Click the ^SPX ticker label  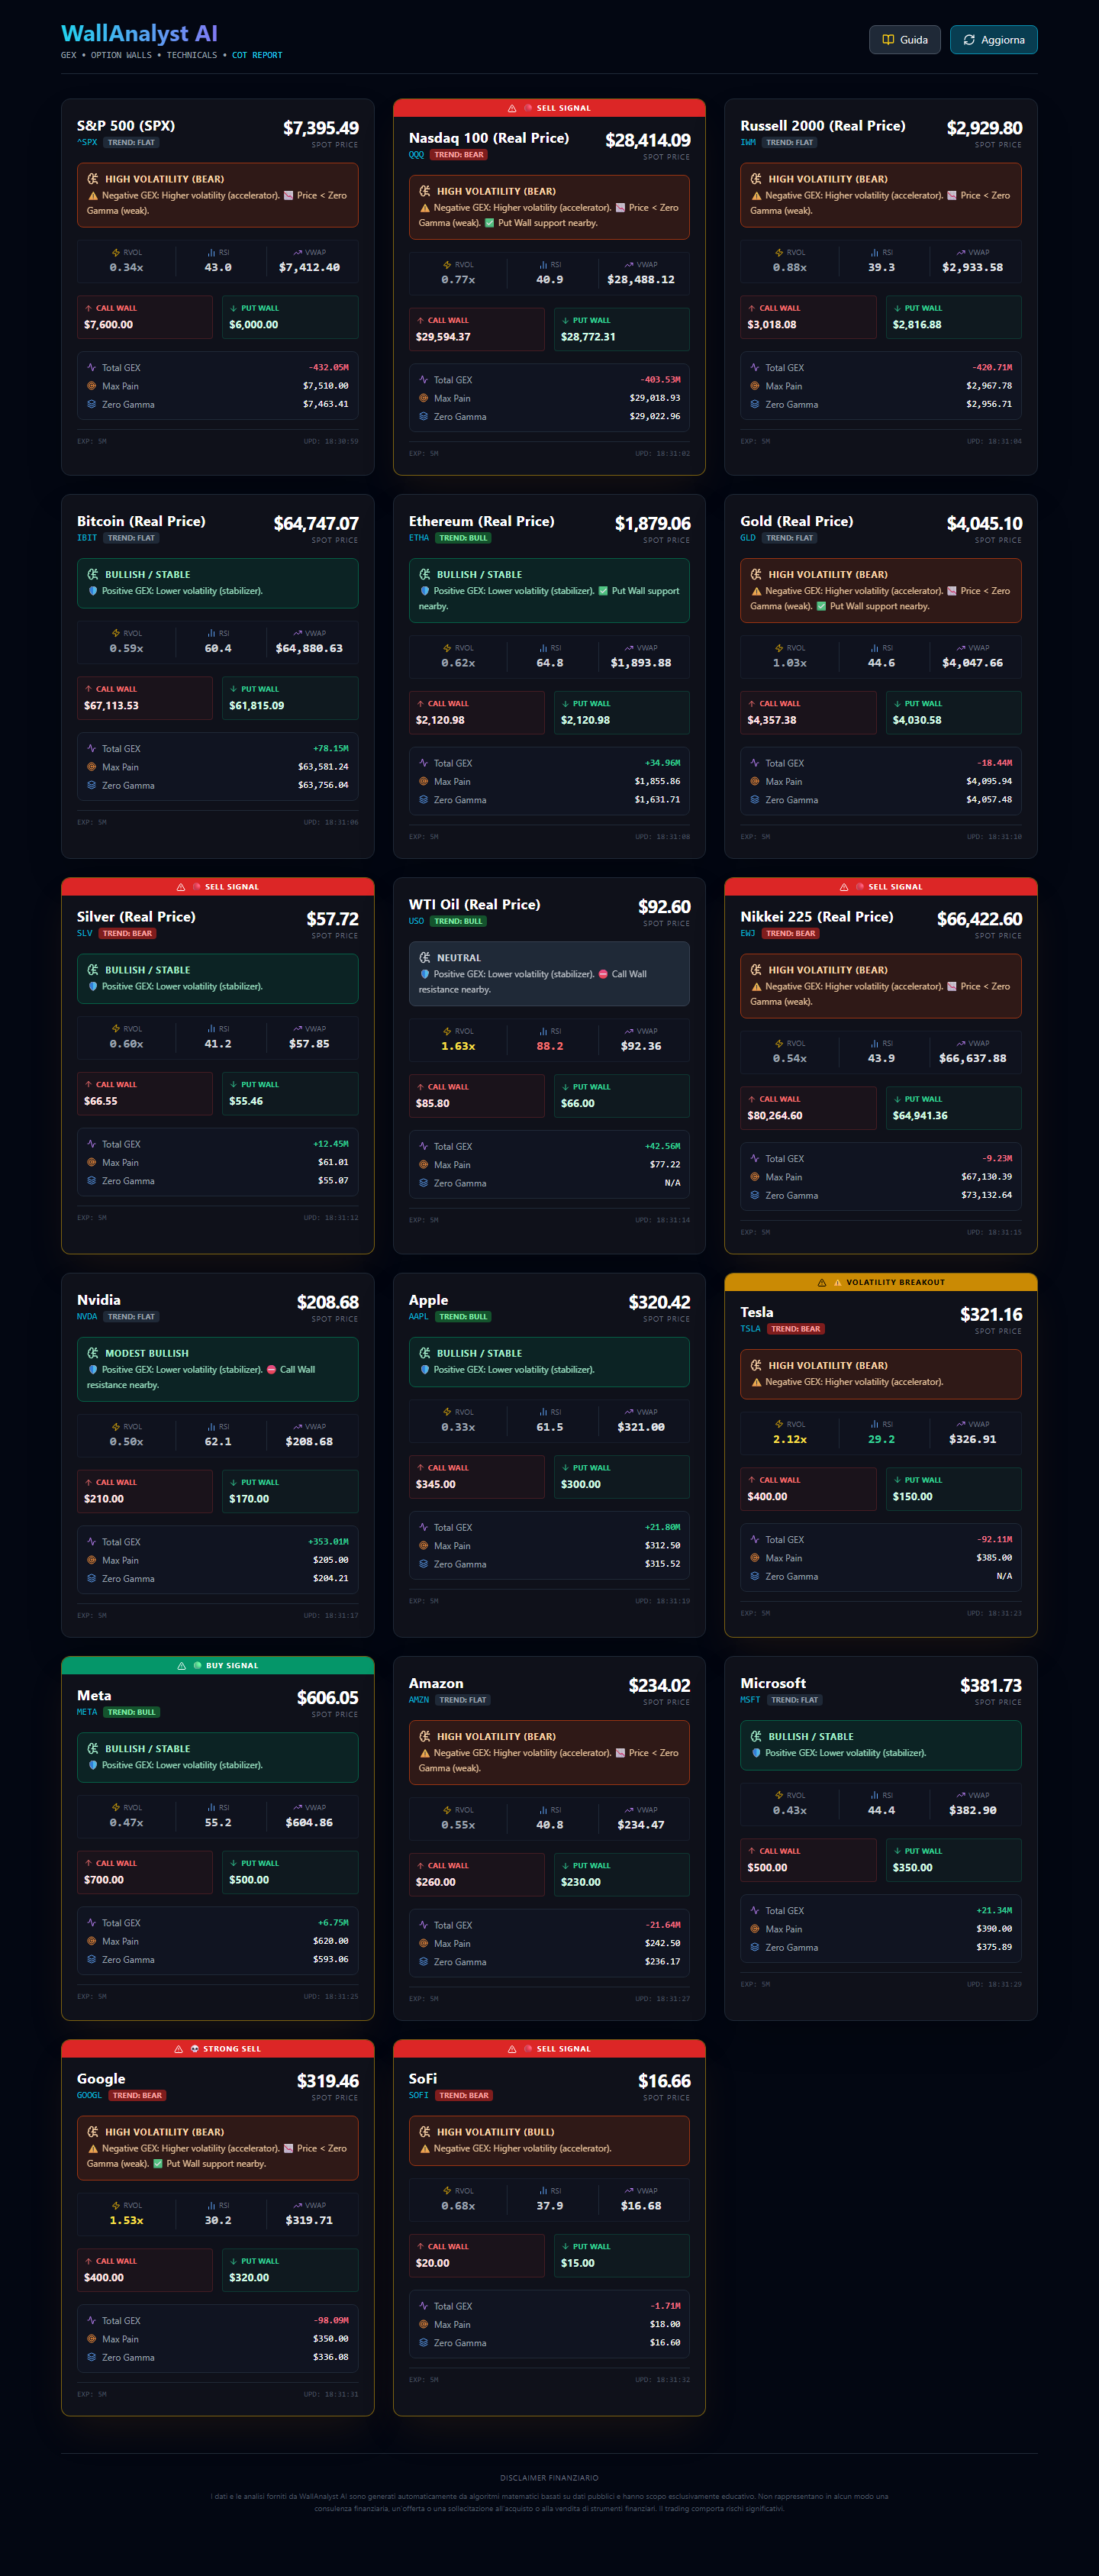pos(87,142)
